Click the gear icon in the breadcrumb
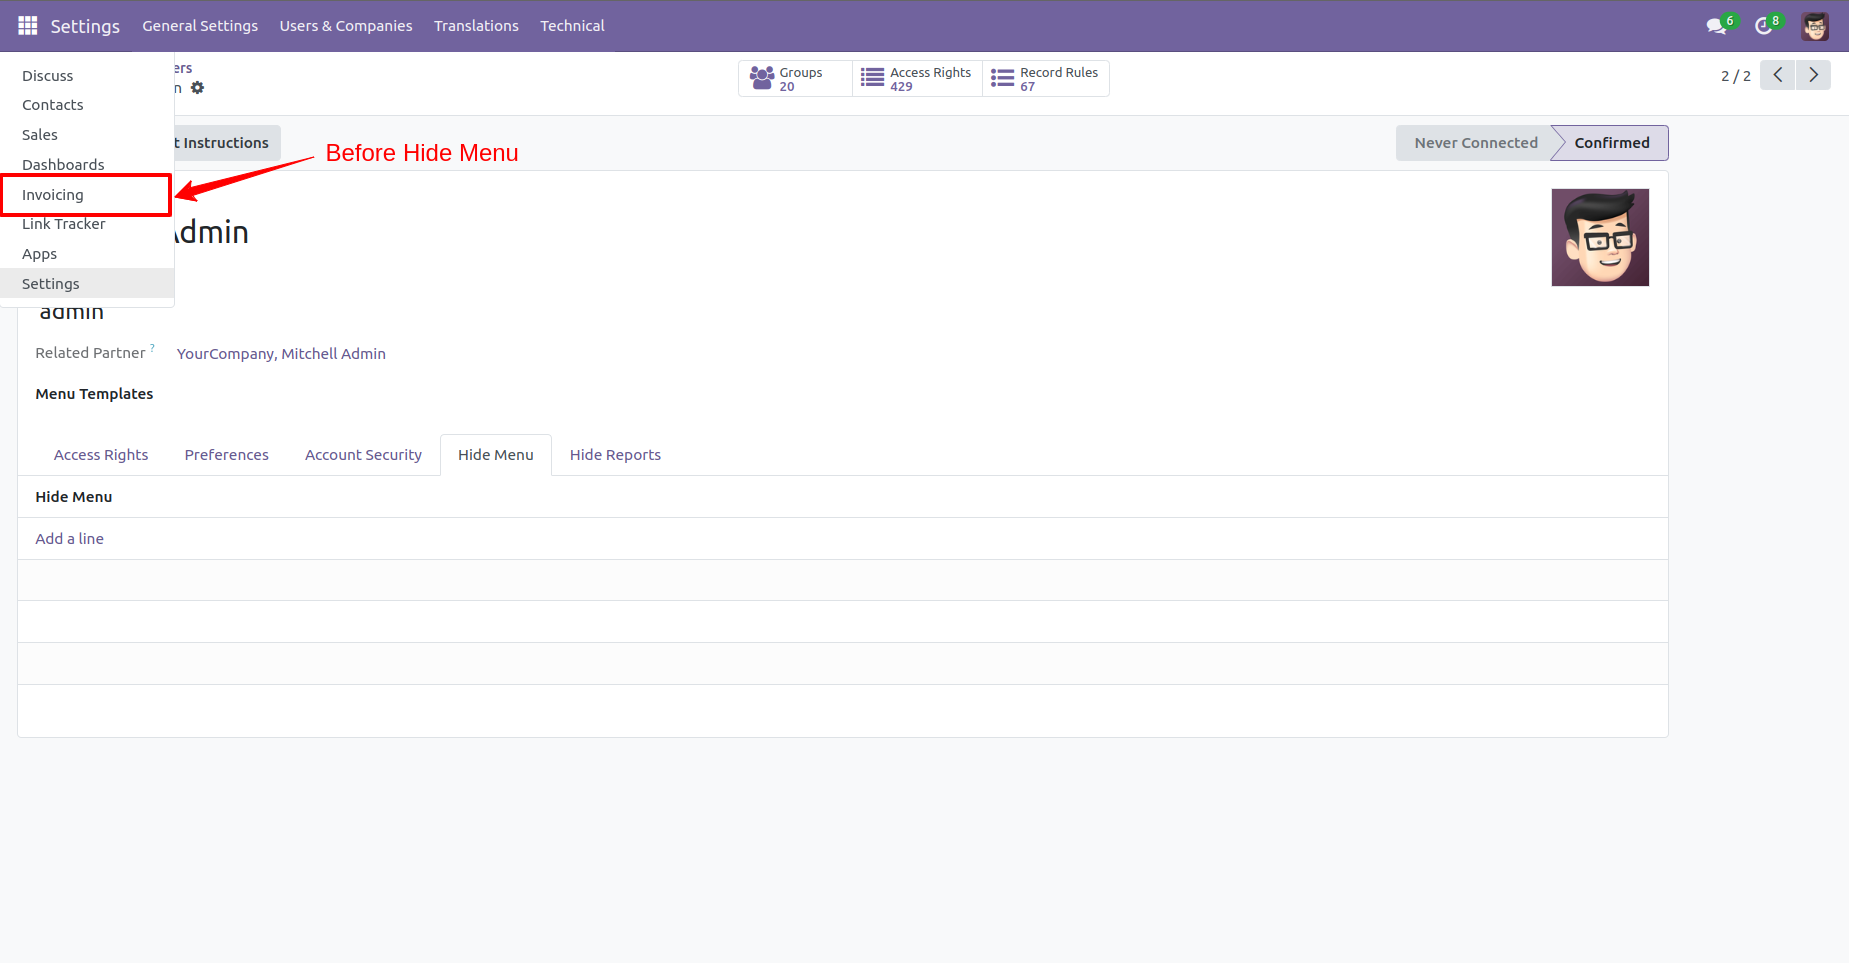 [x=198, y=88]
